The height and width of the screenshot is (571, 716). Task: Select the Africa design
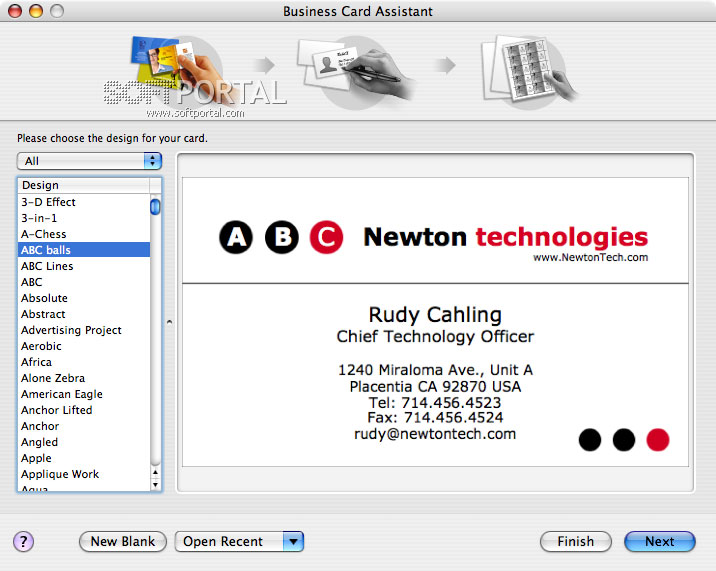[84, 362]
